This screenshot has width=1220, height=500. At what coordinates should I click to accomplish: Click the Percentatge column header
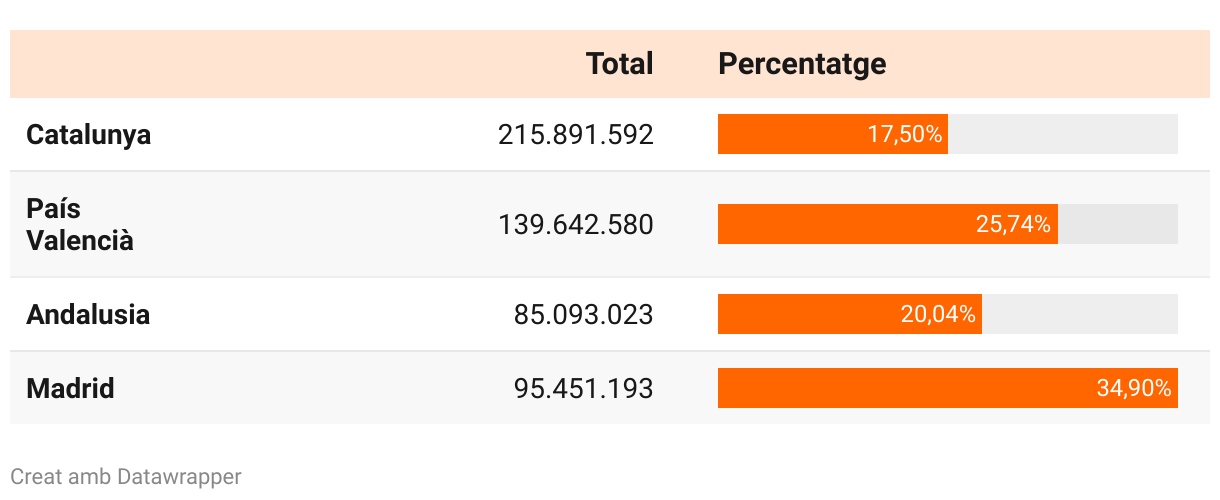coord(802,64)
